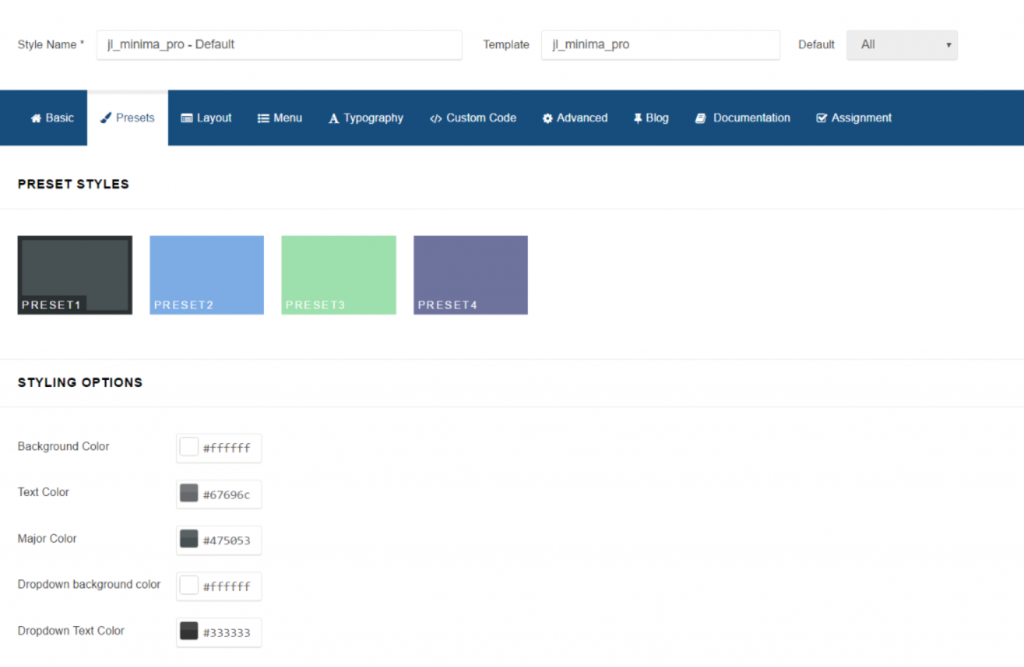Open Documentation via the book icon

point(701,117)
